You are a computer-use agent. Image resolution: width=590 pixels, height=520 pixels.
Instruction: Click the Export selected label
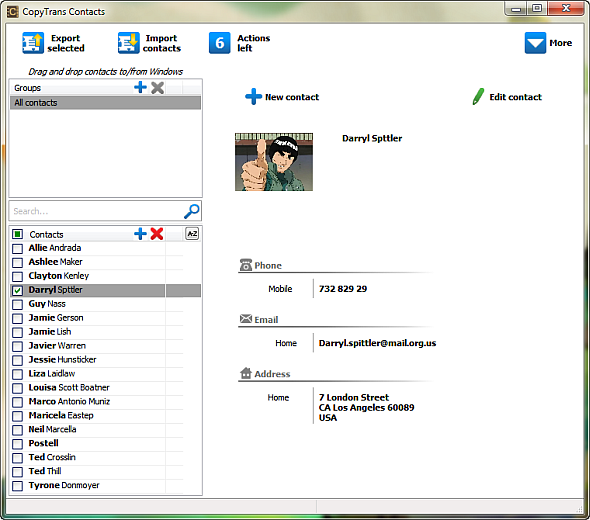(x=66, y=43)
